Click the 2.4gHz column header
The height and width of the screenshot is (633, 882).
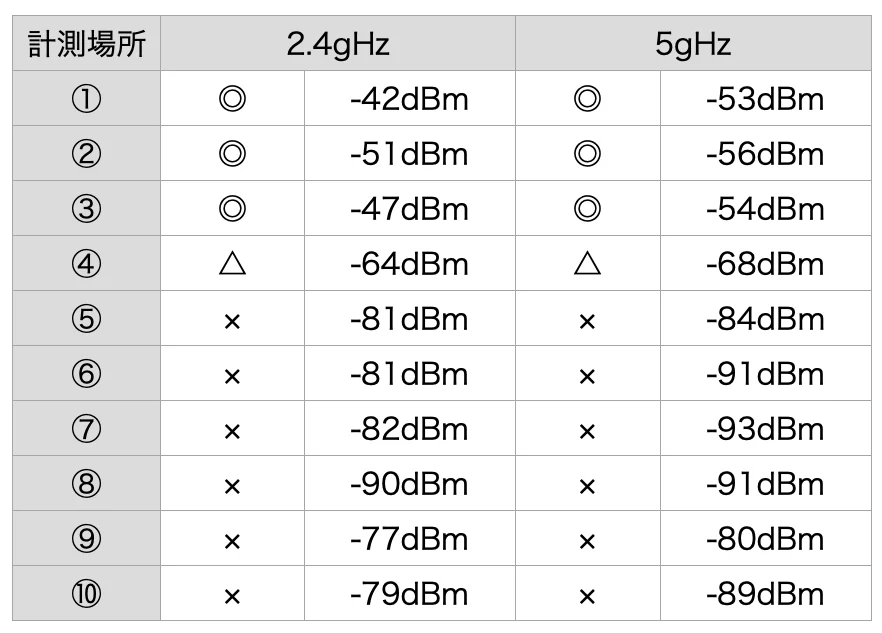pyautogui.click(x=338, y=44)
